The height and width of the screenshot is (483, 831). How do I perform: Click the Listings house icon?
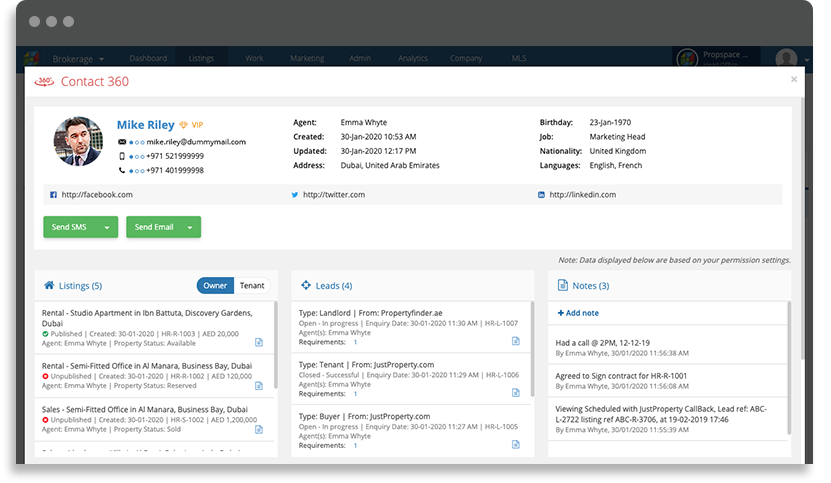pos(49,285)
